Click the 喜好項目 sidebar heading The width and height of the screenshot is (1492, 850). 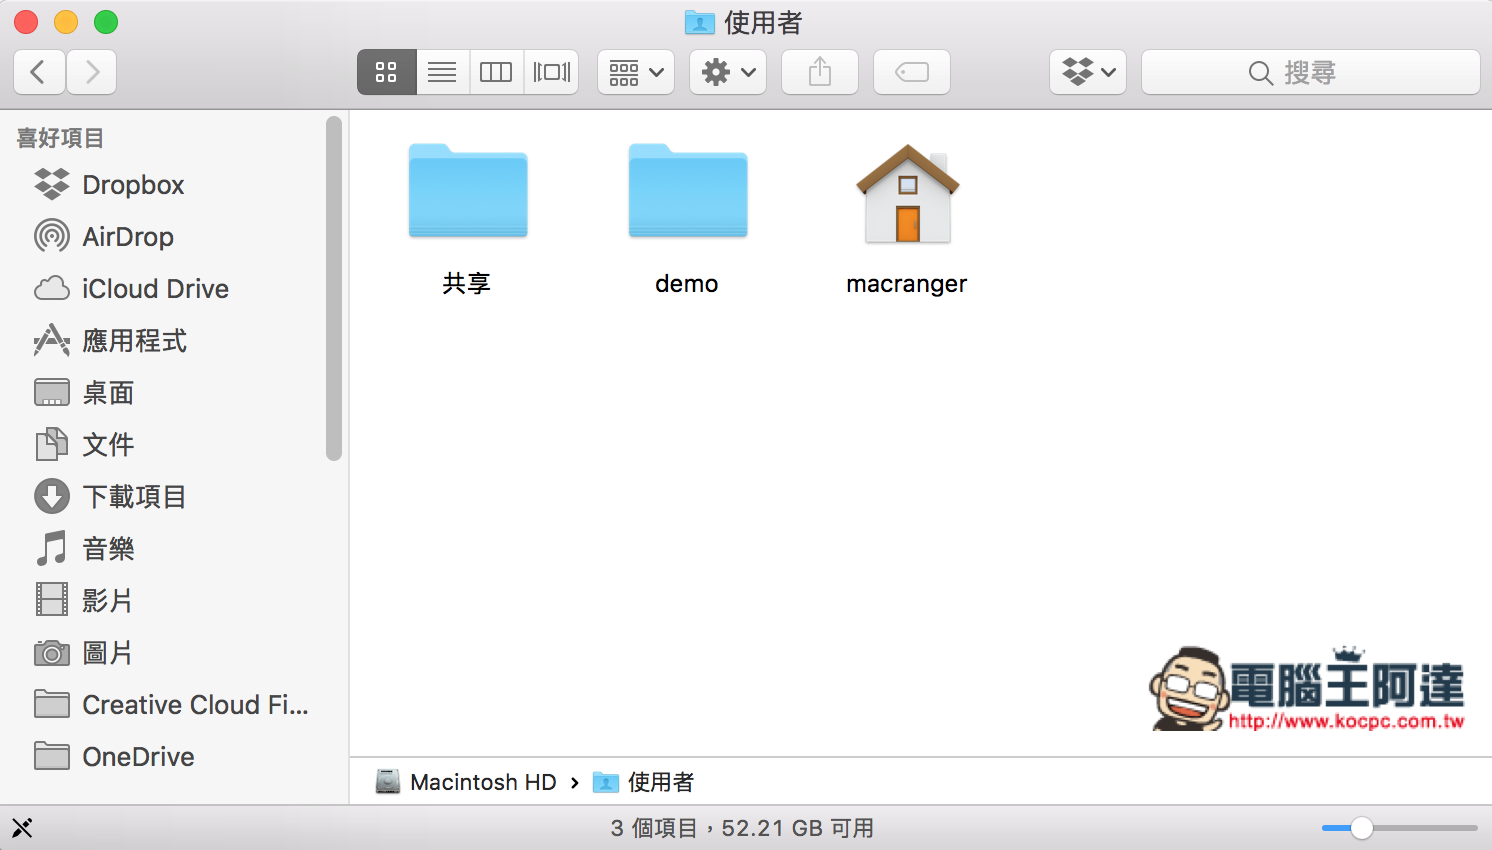[60, 138]
